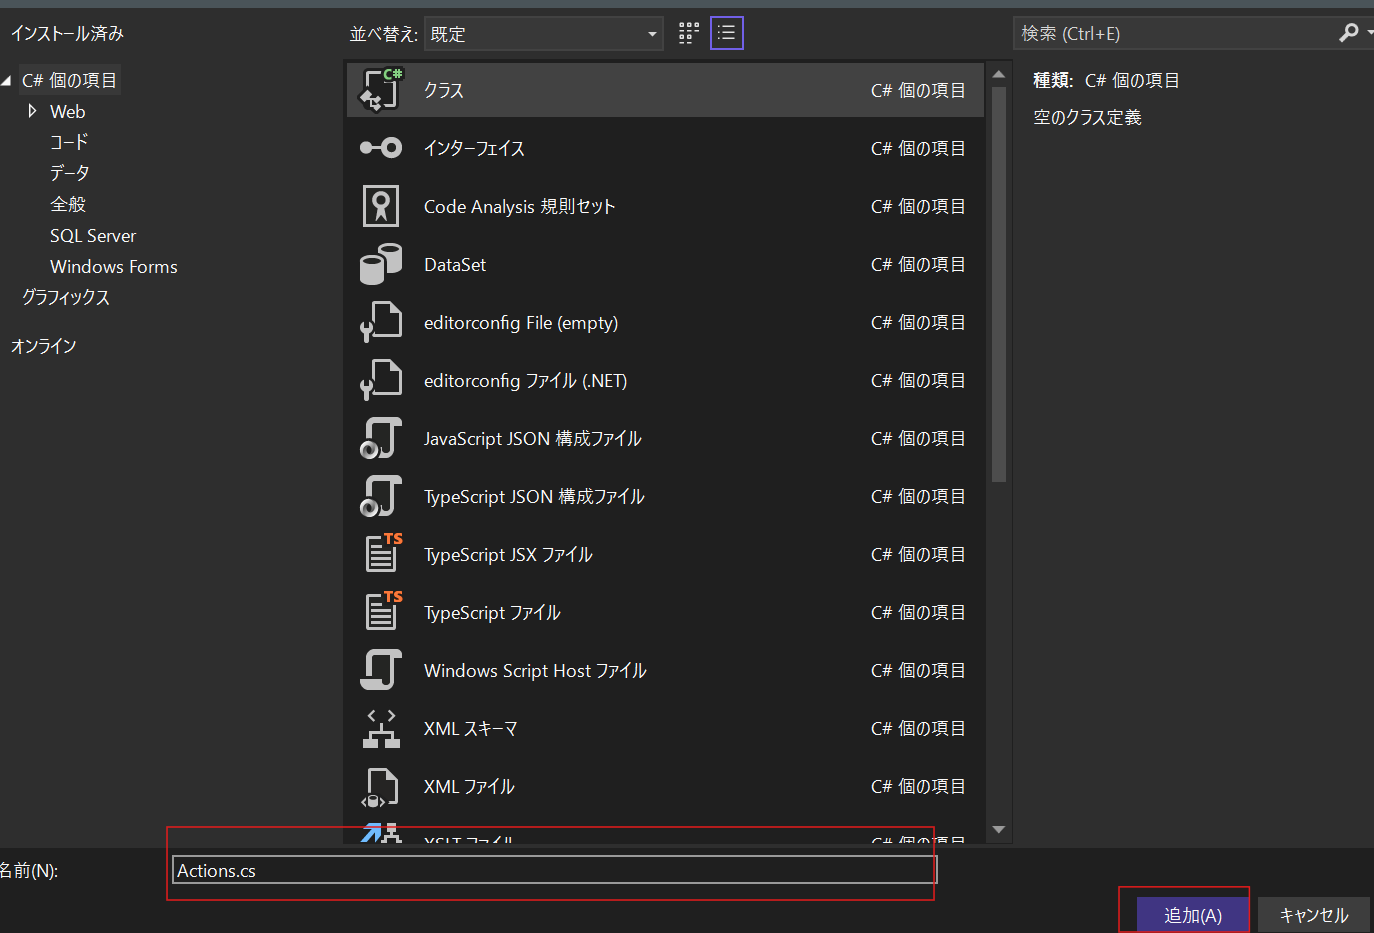Click the 追加(A) button
This screenshot has height=933, width=1374.
click(x=1193, y=915)
